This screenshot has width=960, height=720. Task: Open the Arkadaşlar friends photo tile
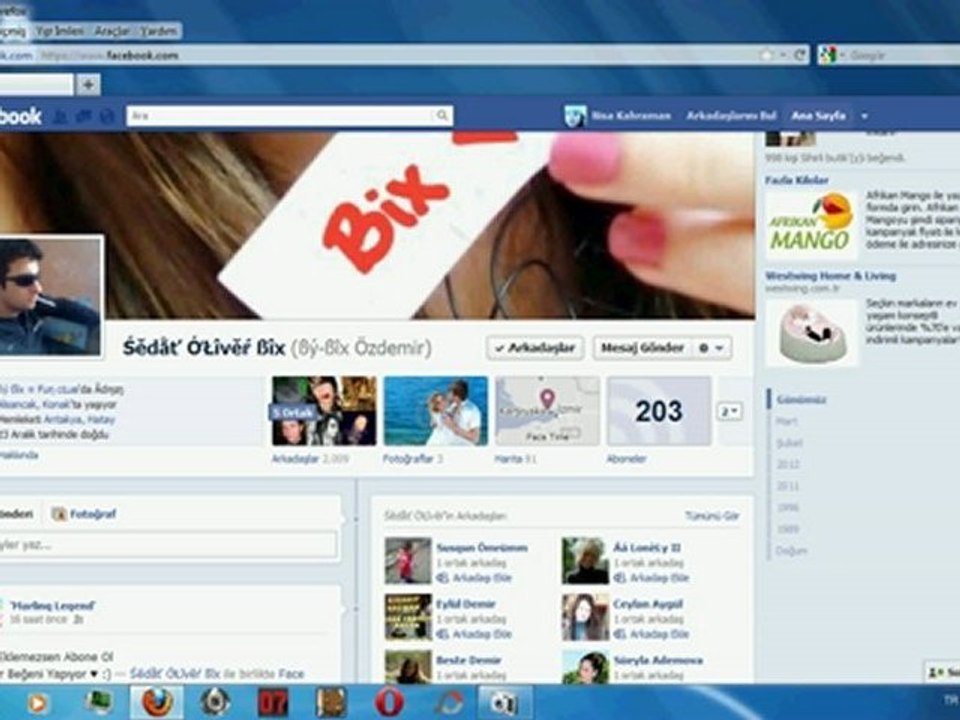[324, 411]
